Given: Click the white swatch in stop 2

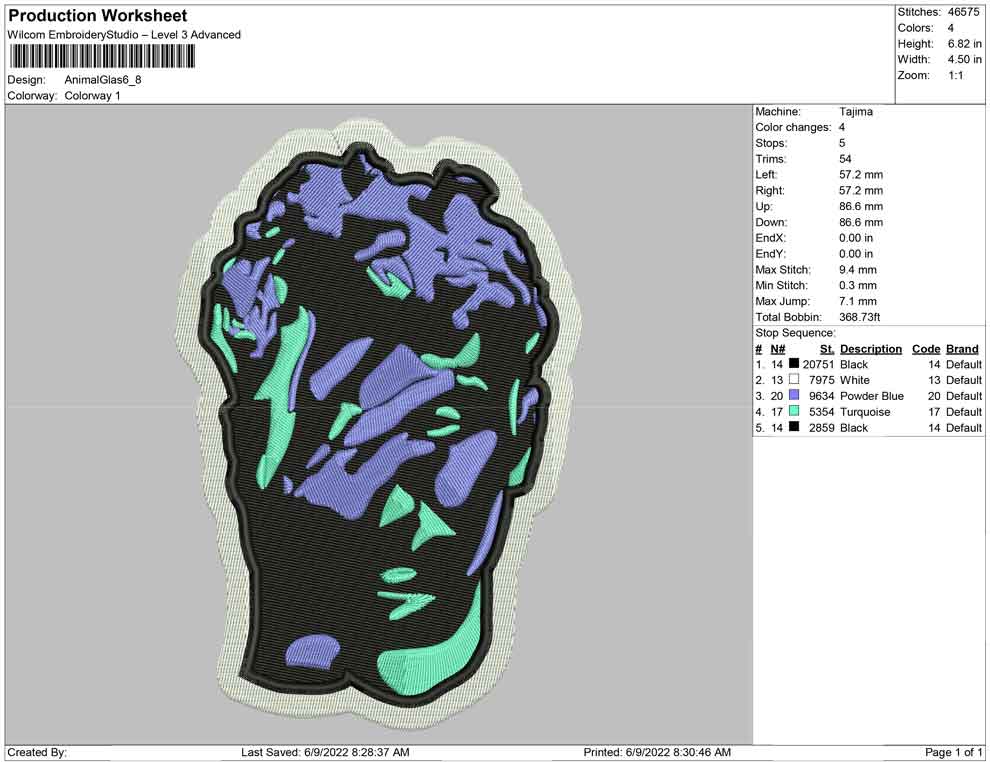Looking at the screenshot, I should [x=794, y=379].
